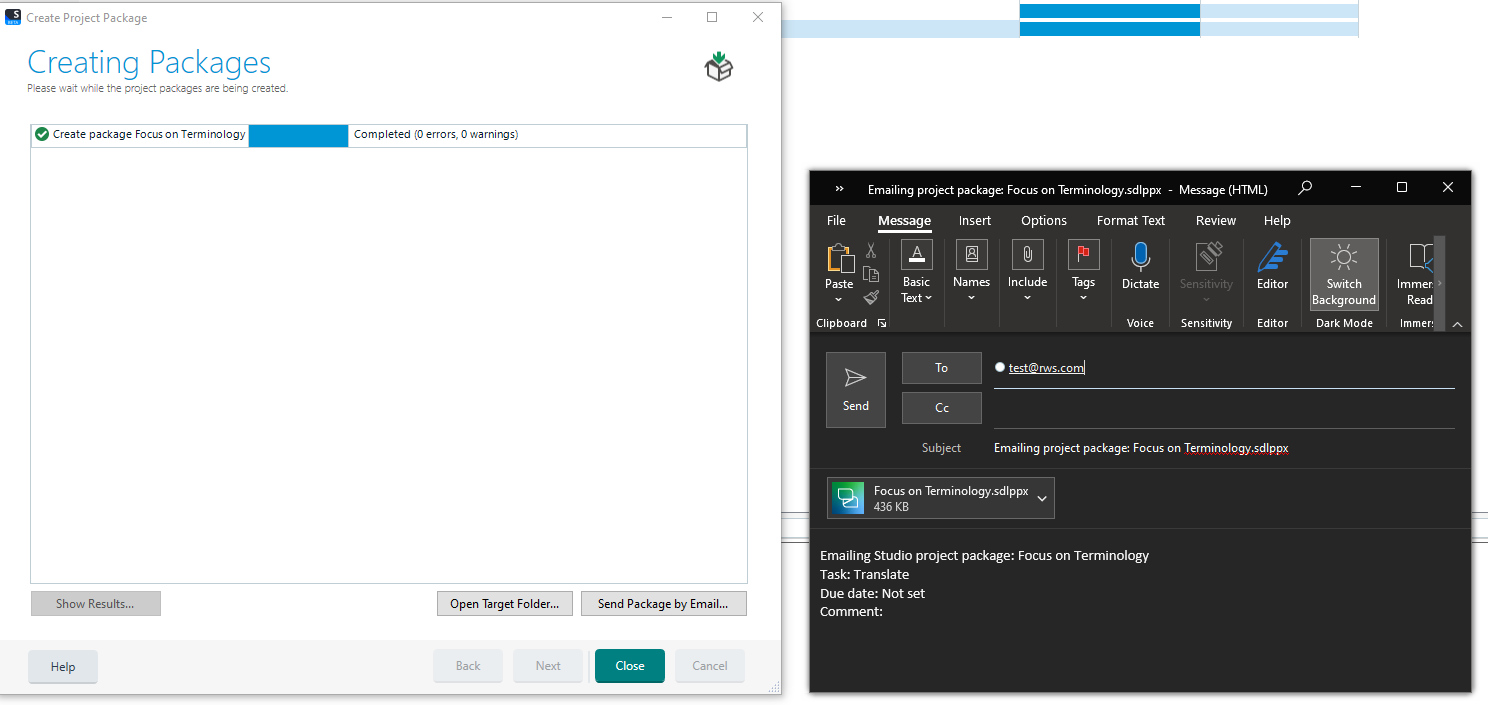
Task: Click the Cut scissors icon
Action: (x=871, y=251)
